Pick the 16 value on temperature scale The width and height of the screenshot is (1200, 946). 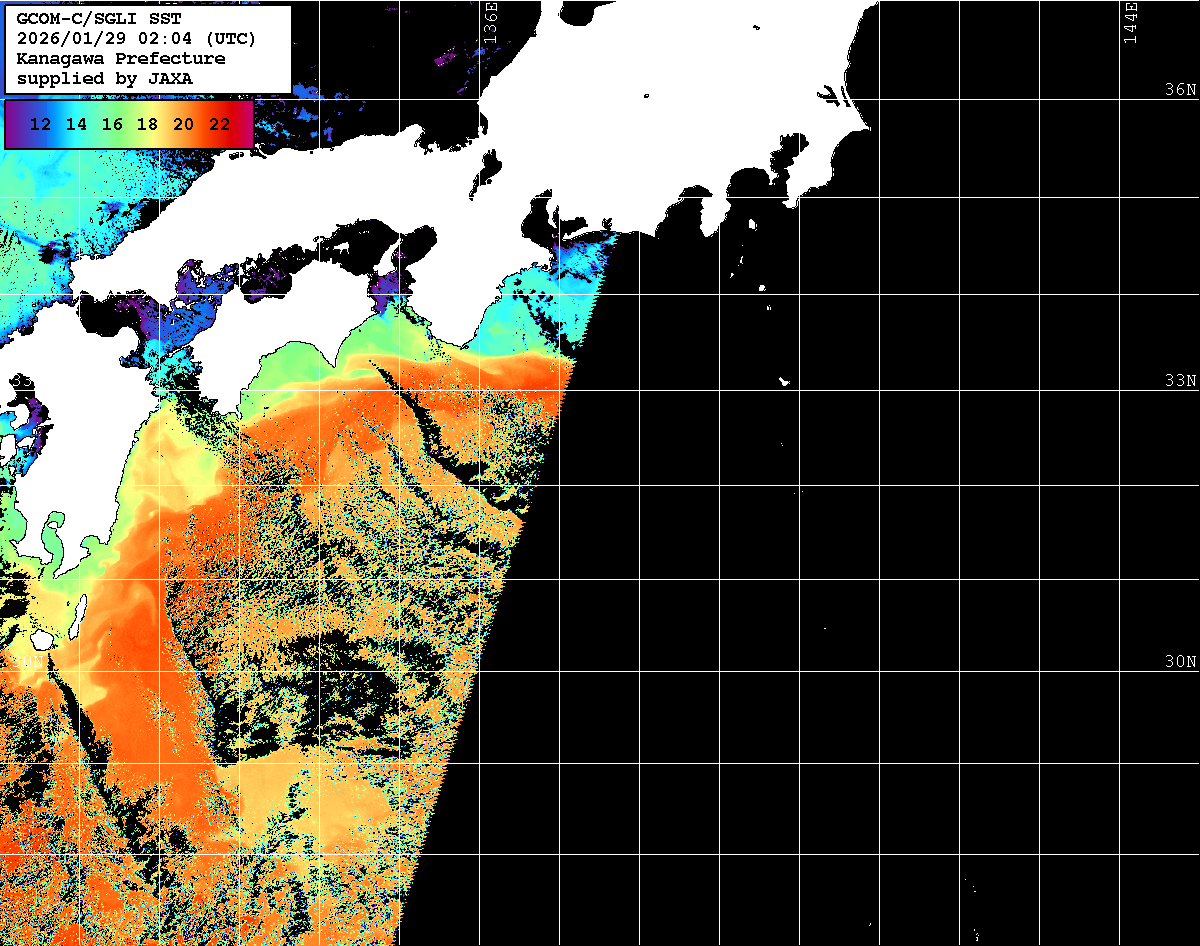click(x=112, y=125)
